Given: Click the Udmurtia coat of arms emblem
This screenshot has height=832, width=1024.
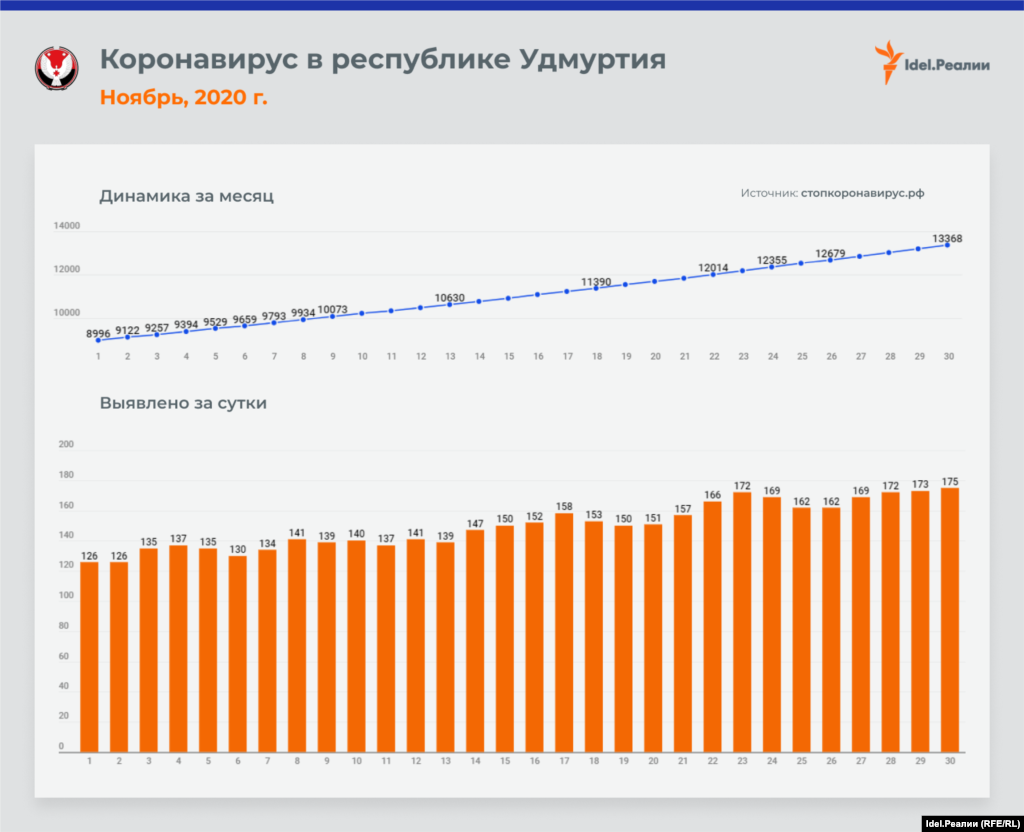Looking at the screenshot, I should [56, 69].
